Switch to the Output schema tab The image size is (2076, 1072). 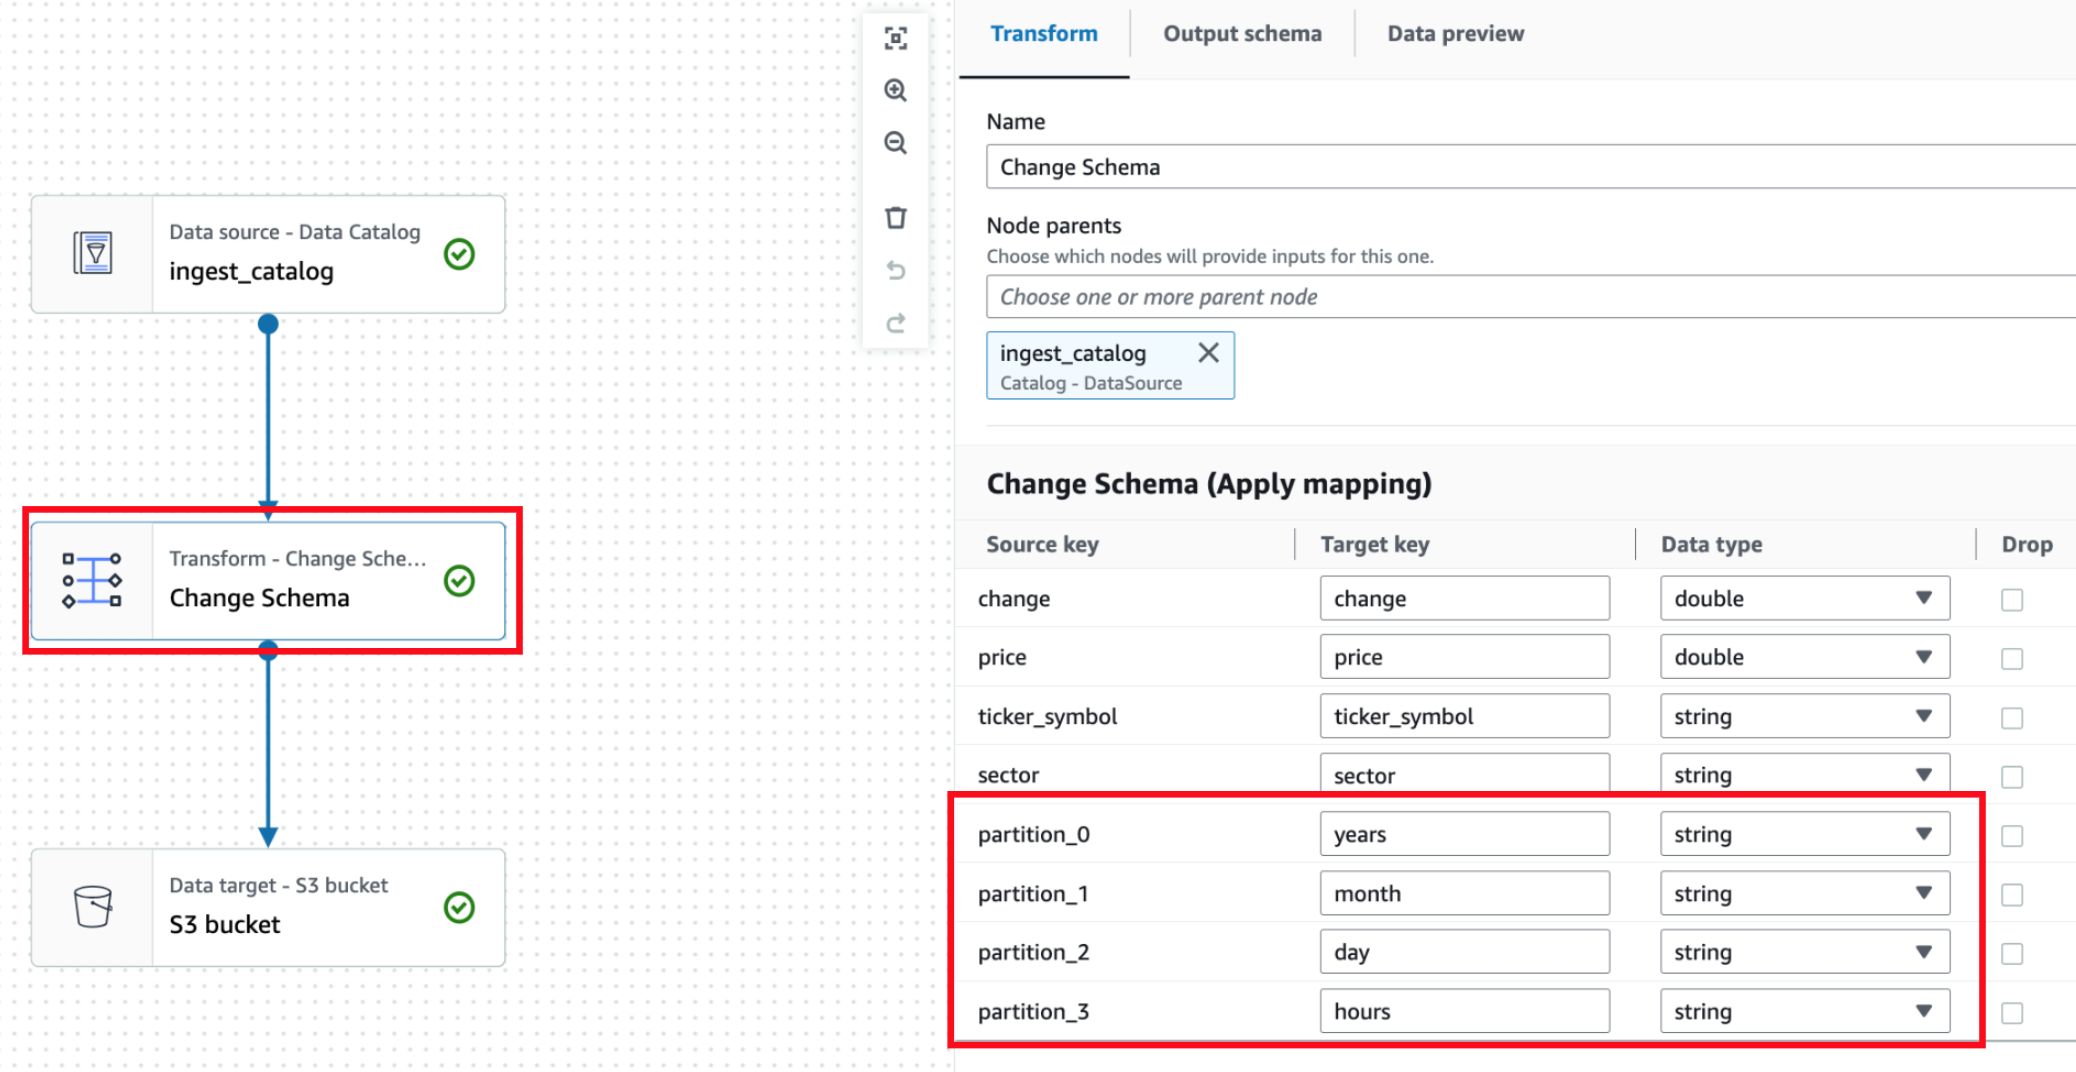(x=1241, y=33)
